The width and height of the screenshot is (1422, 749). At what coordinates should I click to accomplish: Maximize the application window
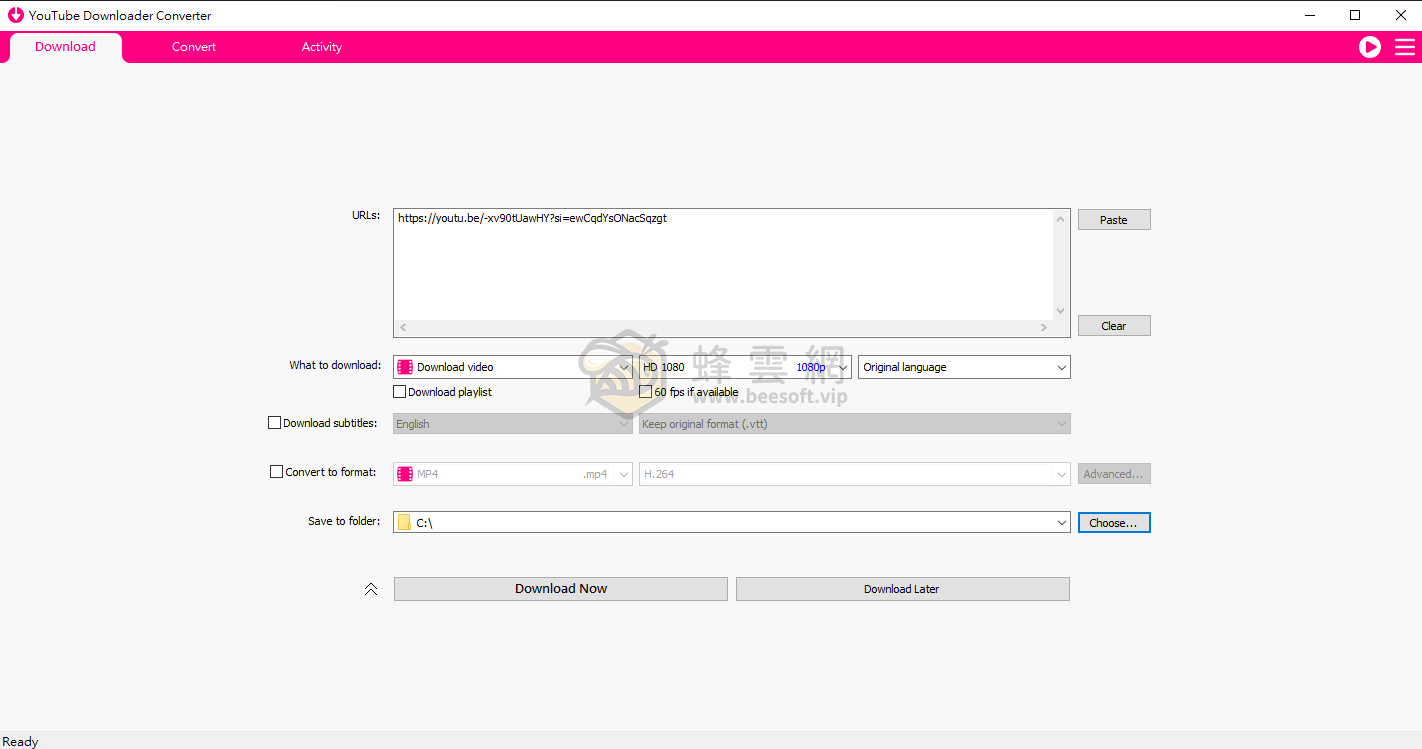click(x=1355, y=15)
